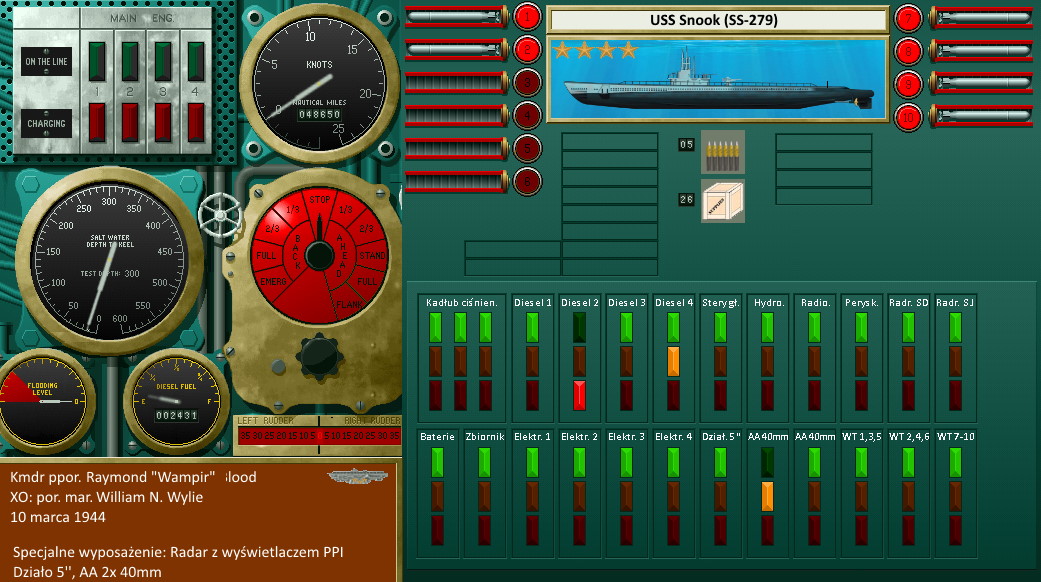The image size is (1041, 582).
Task: Click the torpedo tube 1 red button
Action: pos(527,17)
